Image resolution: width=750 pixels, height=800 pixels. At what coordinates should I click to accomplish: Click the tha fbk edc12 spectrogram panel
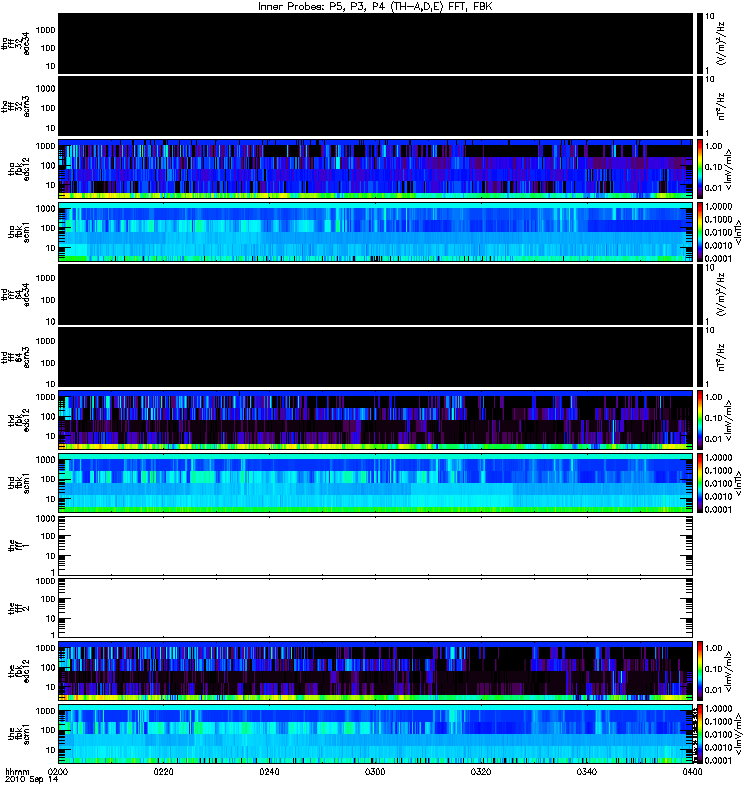coord(376,169)
